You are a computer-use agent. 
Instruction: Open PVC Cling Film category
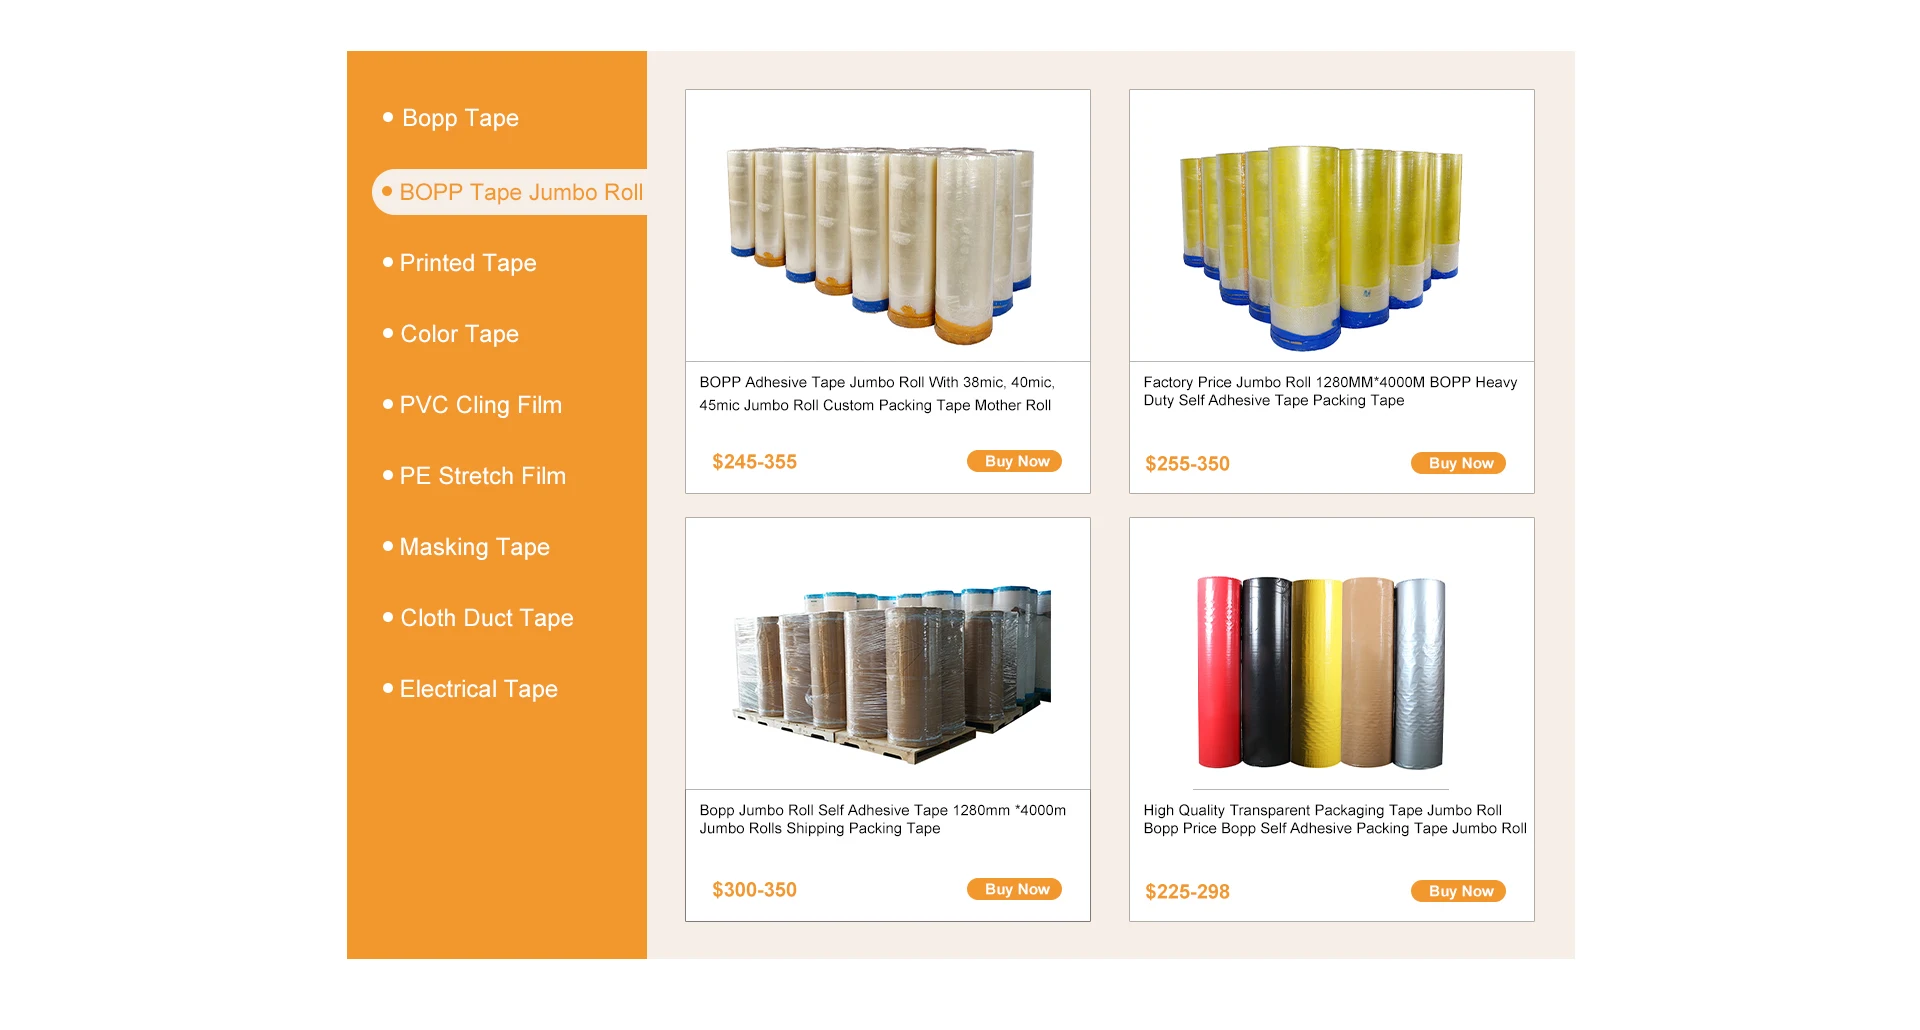click(480, 405)
